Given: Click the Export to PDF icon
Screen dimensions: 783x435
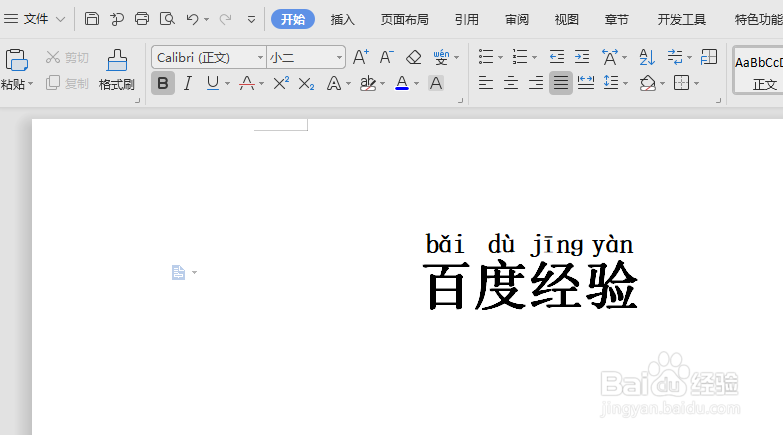Looking at the screenshot, I should [x=117, y=19].
